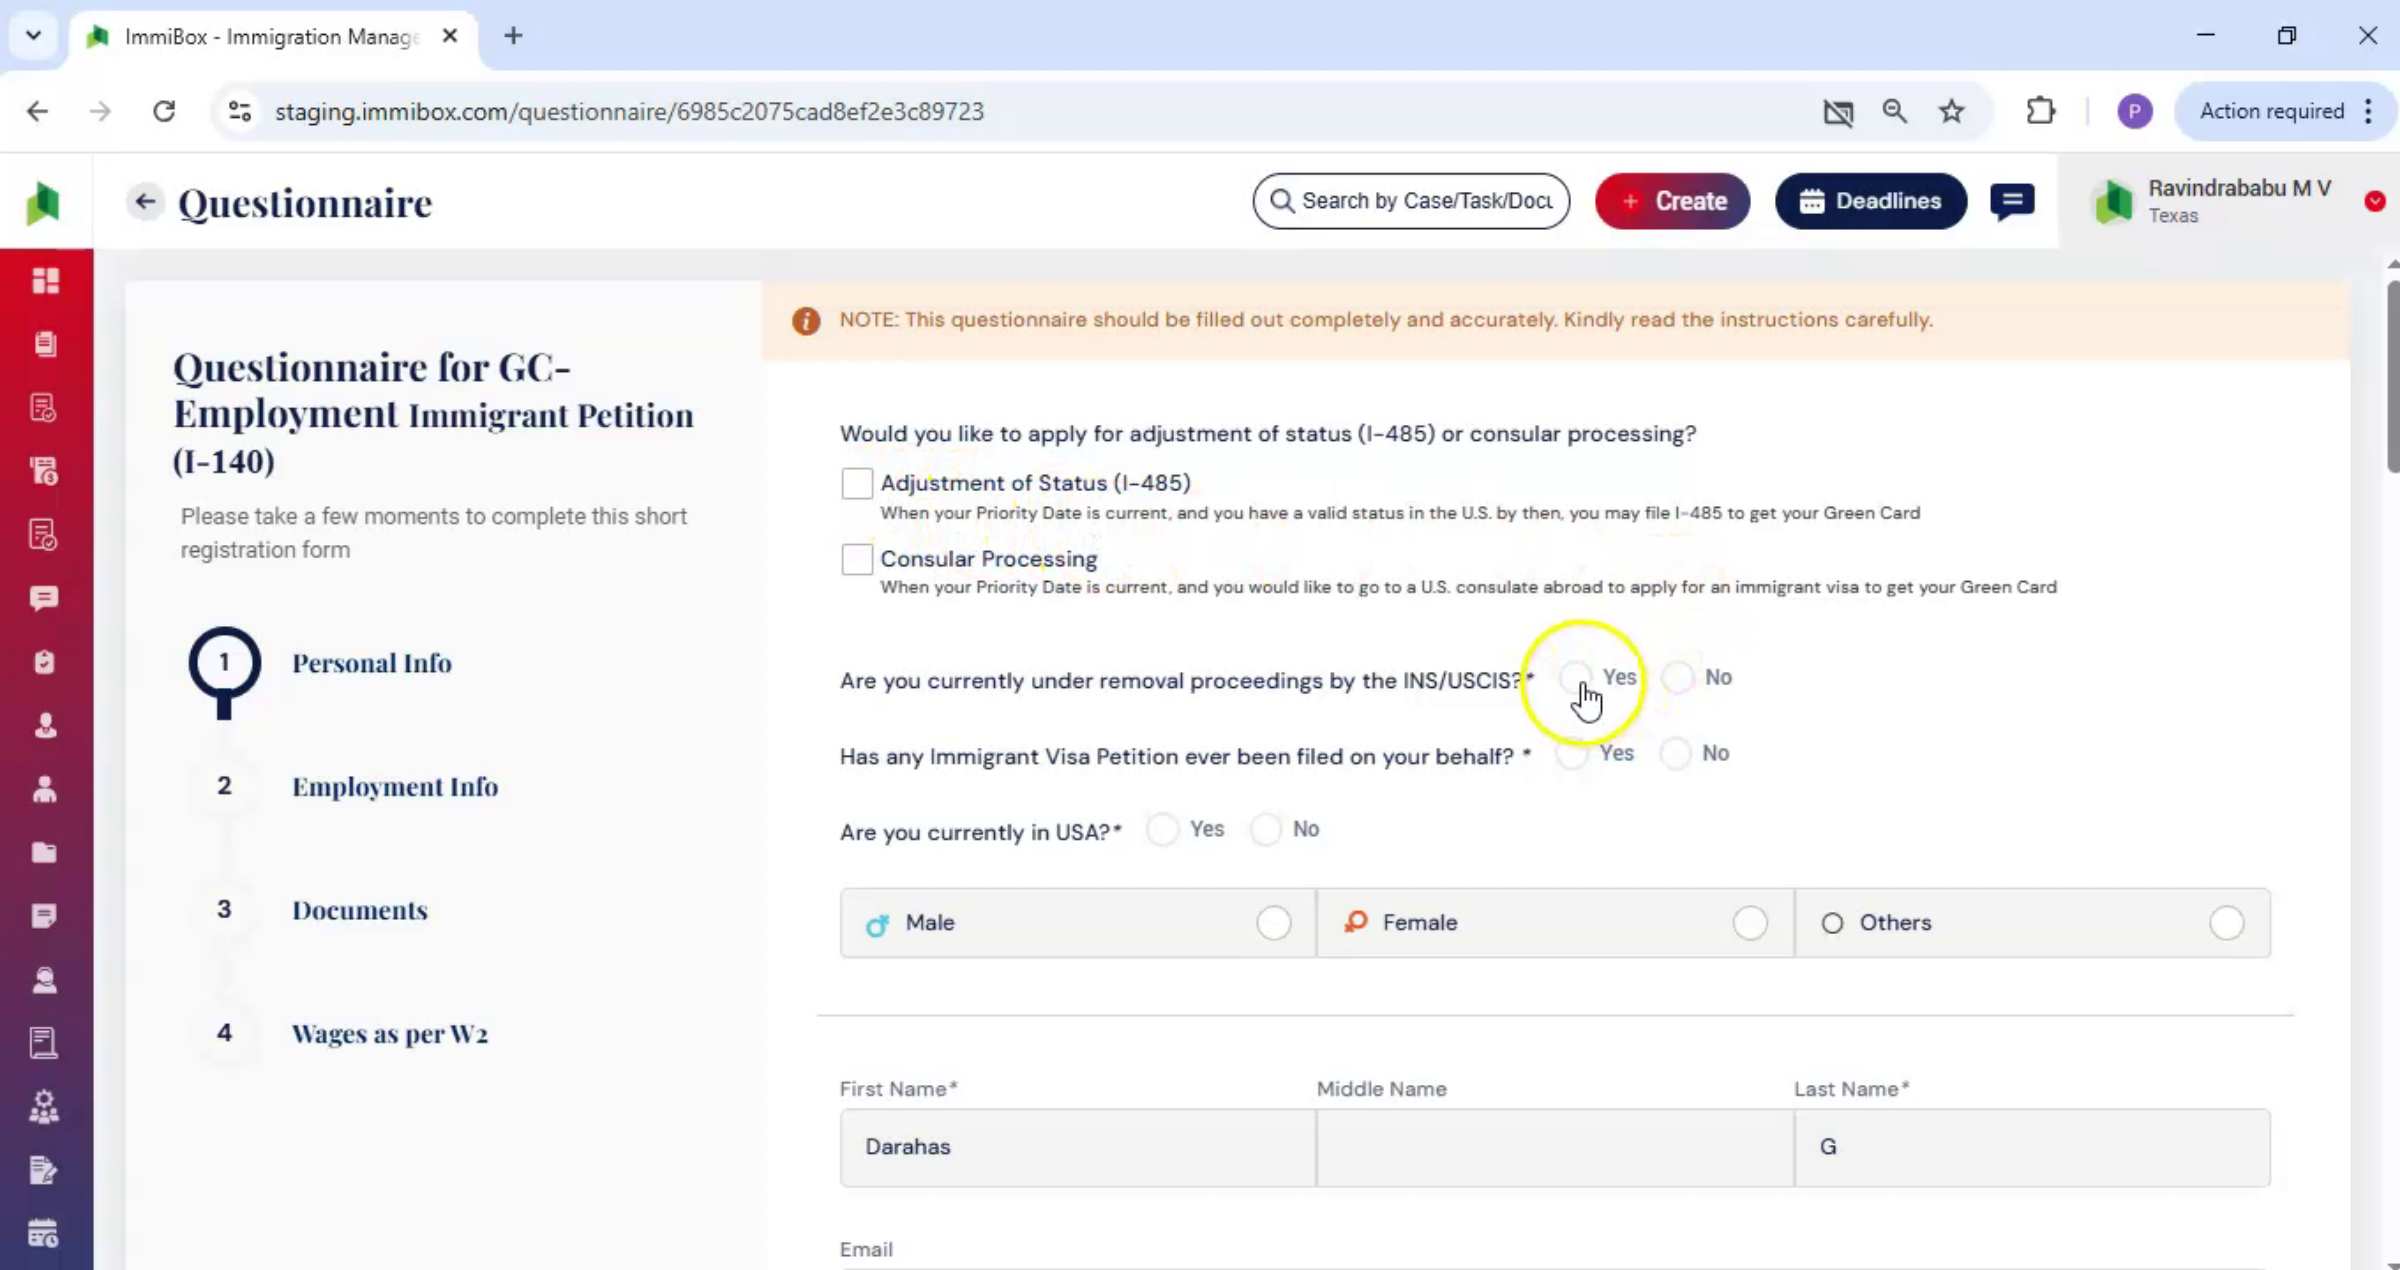This screenshot has height=1270, width=2400.
Task: Go back using arrow beside Questionnaire title
Action: (145, 202)
